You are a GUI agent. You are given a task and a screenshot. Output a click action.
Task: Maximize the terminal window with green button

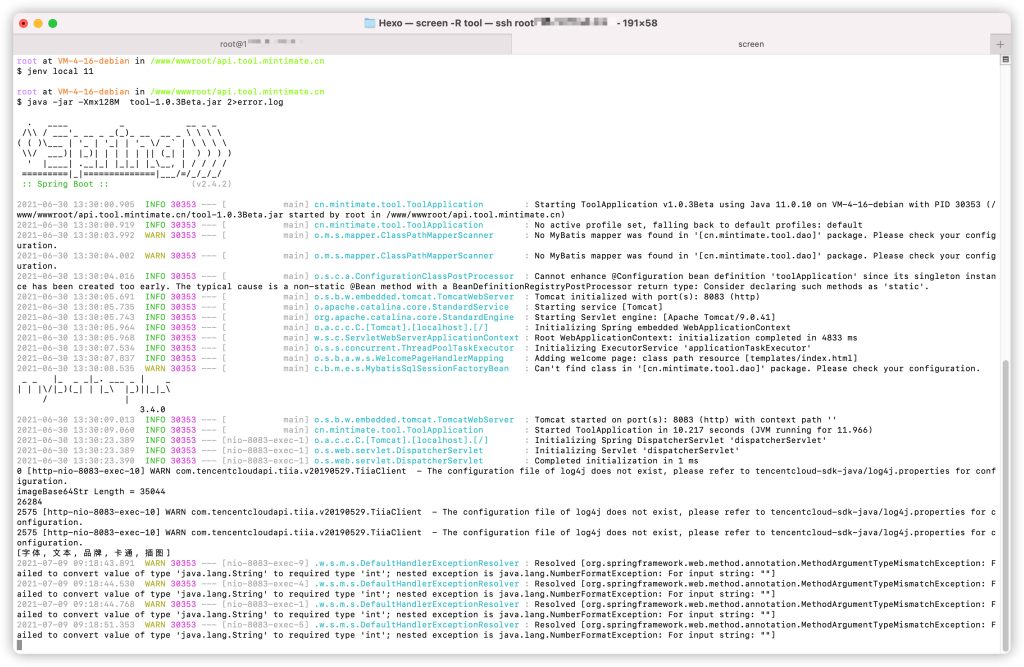click(52, 24)
